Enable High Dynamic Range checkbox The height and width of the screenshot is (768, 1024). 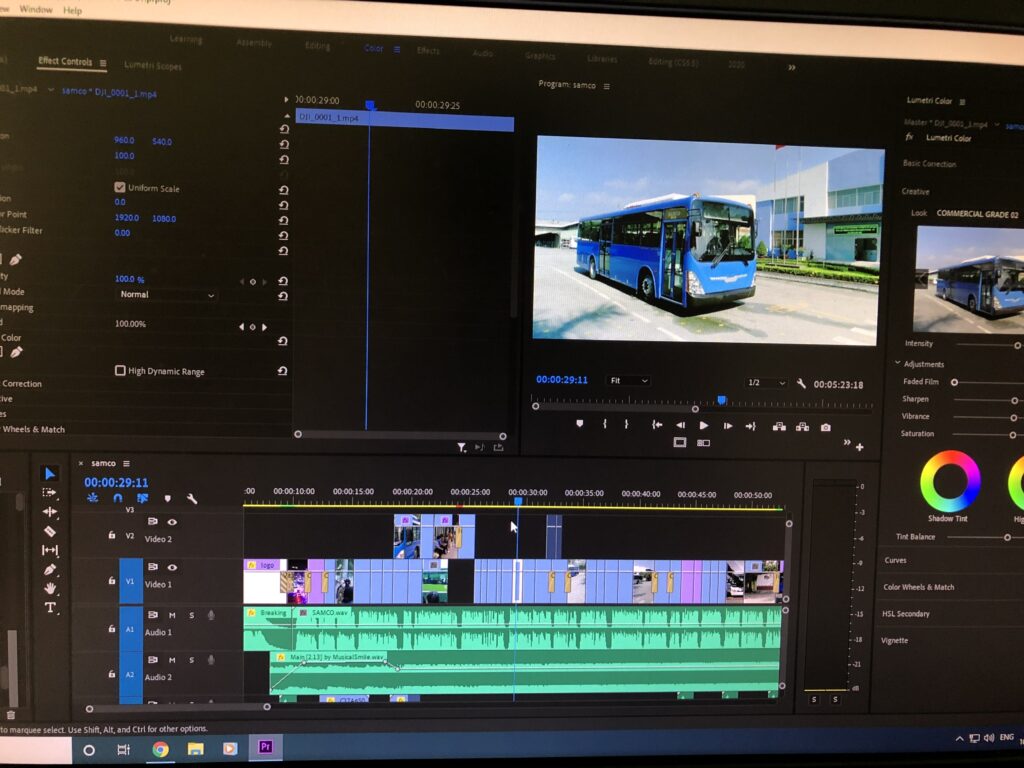click(120, 370)
